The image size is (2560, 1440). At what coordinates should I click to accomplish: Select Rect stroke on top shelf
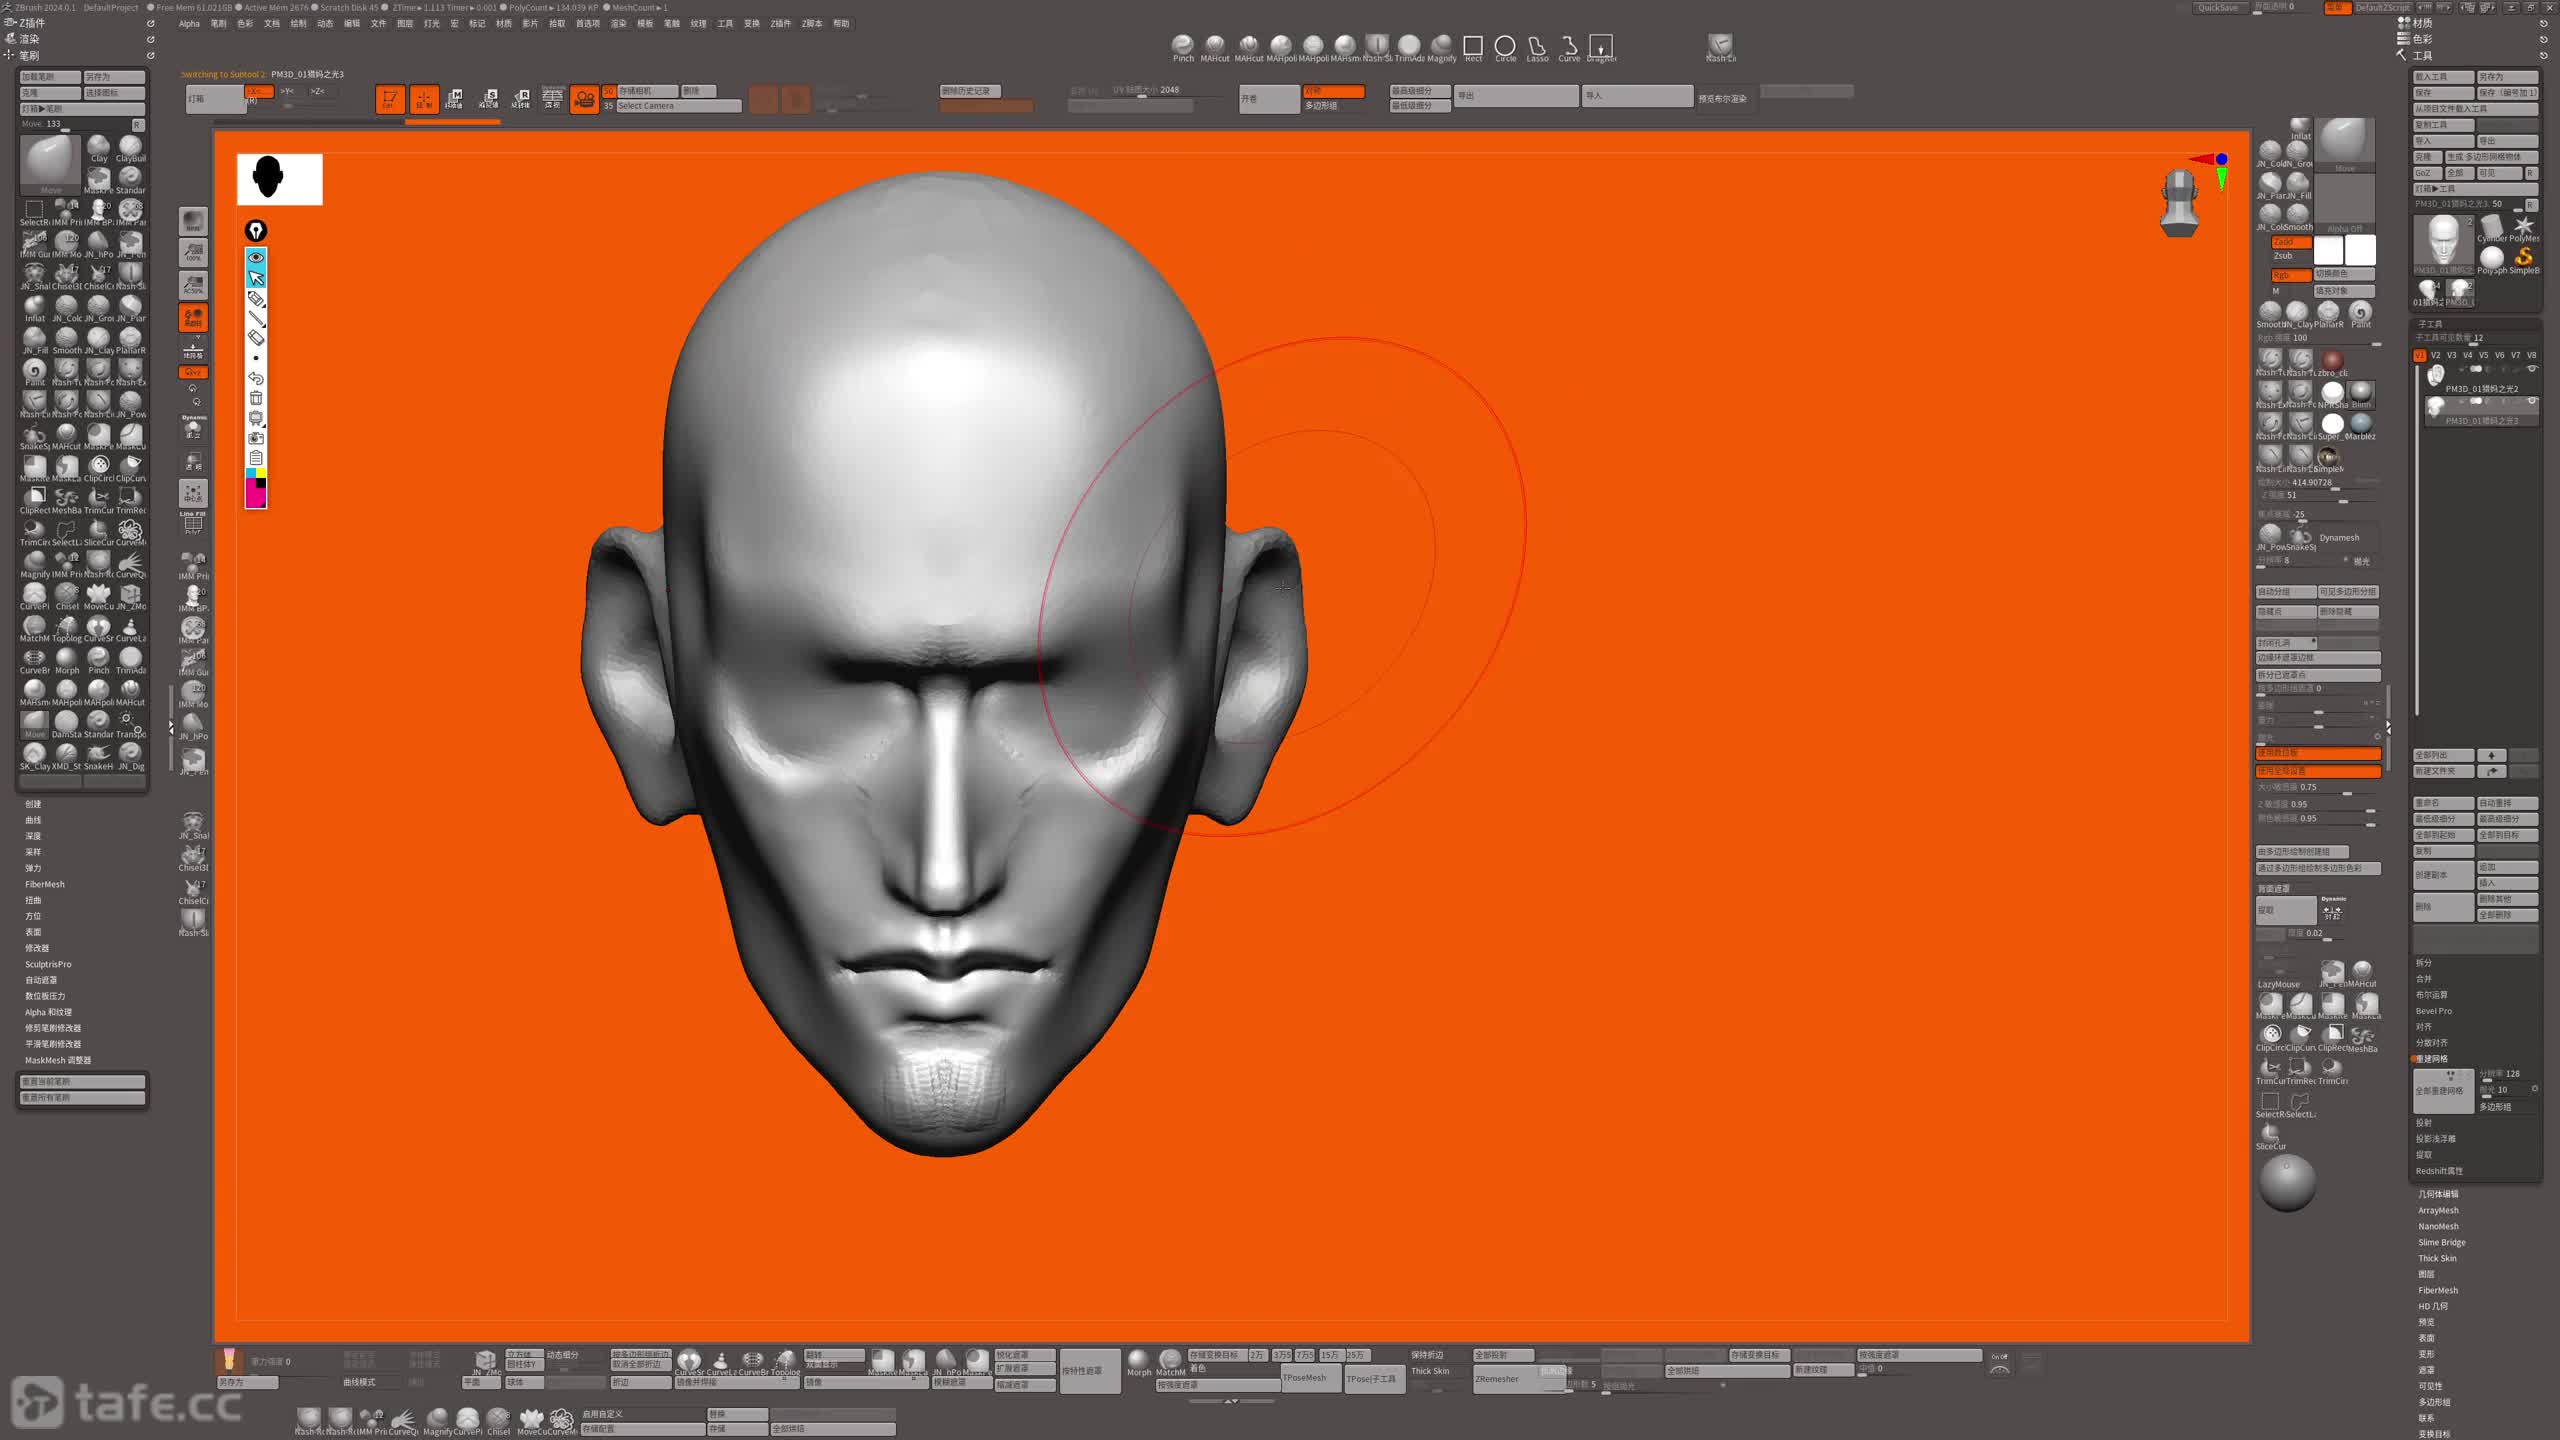[1473, 47]
